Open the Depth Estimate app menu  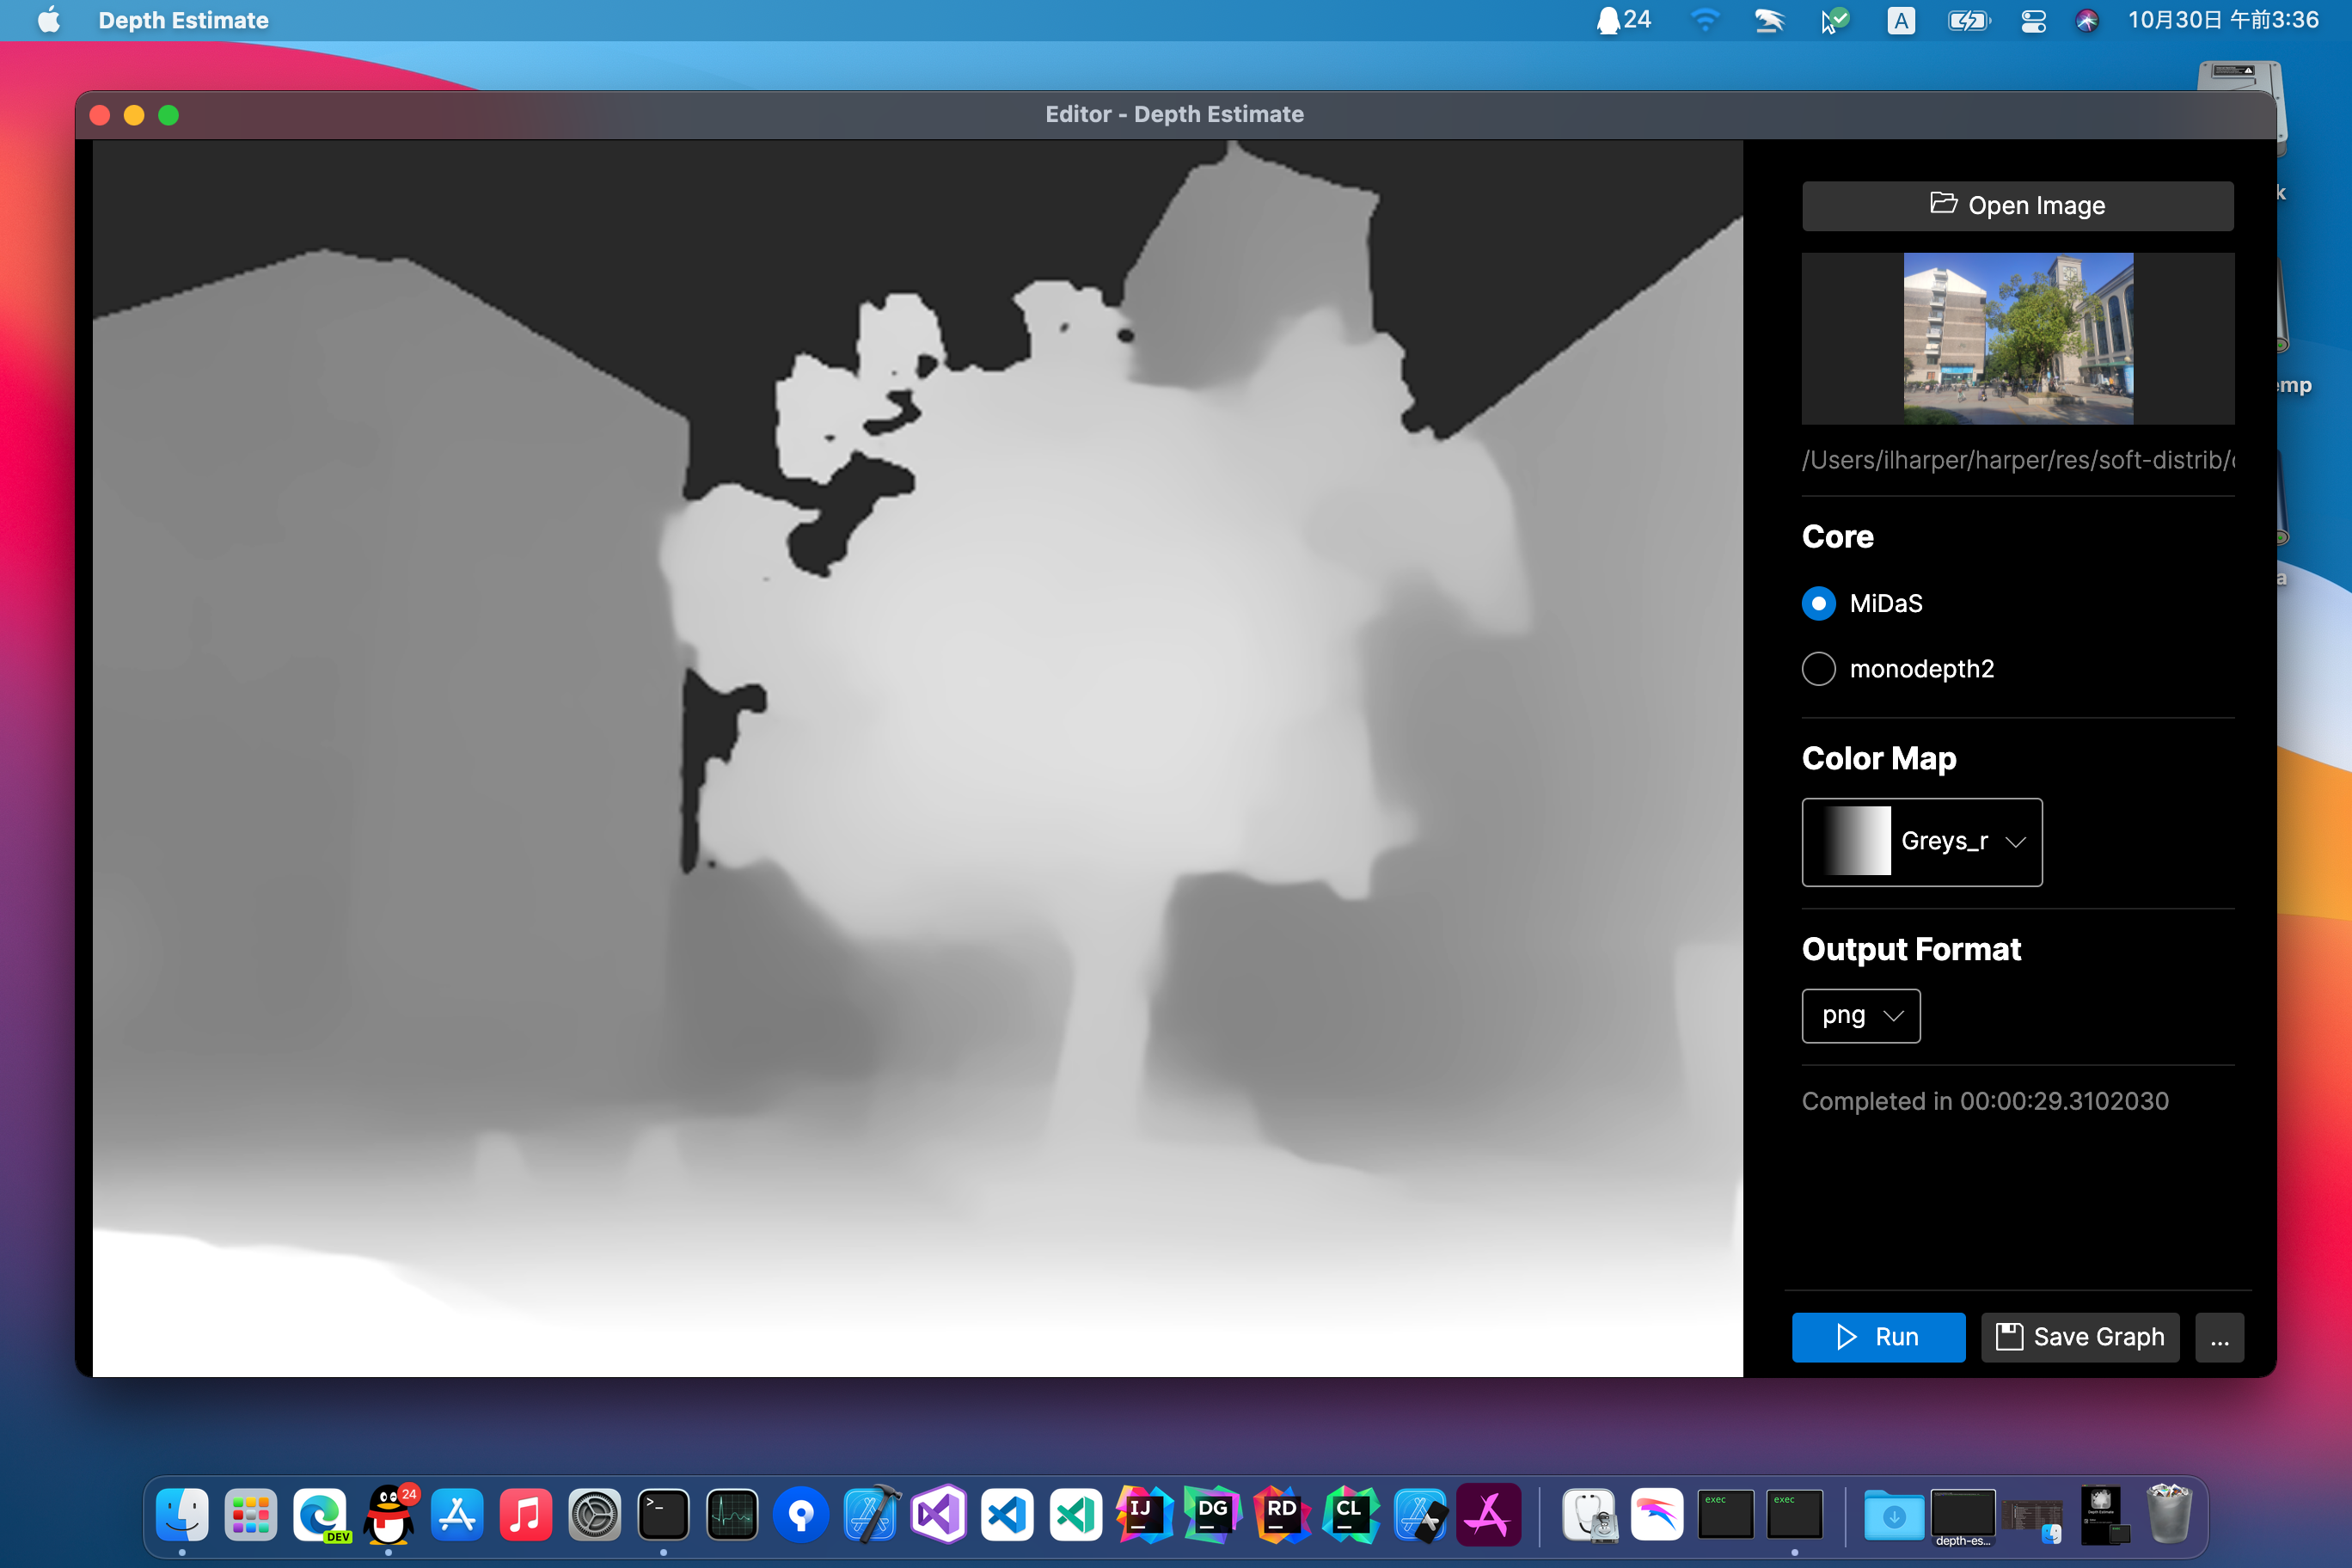tap(183, 20)
